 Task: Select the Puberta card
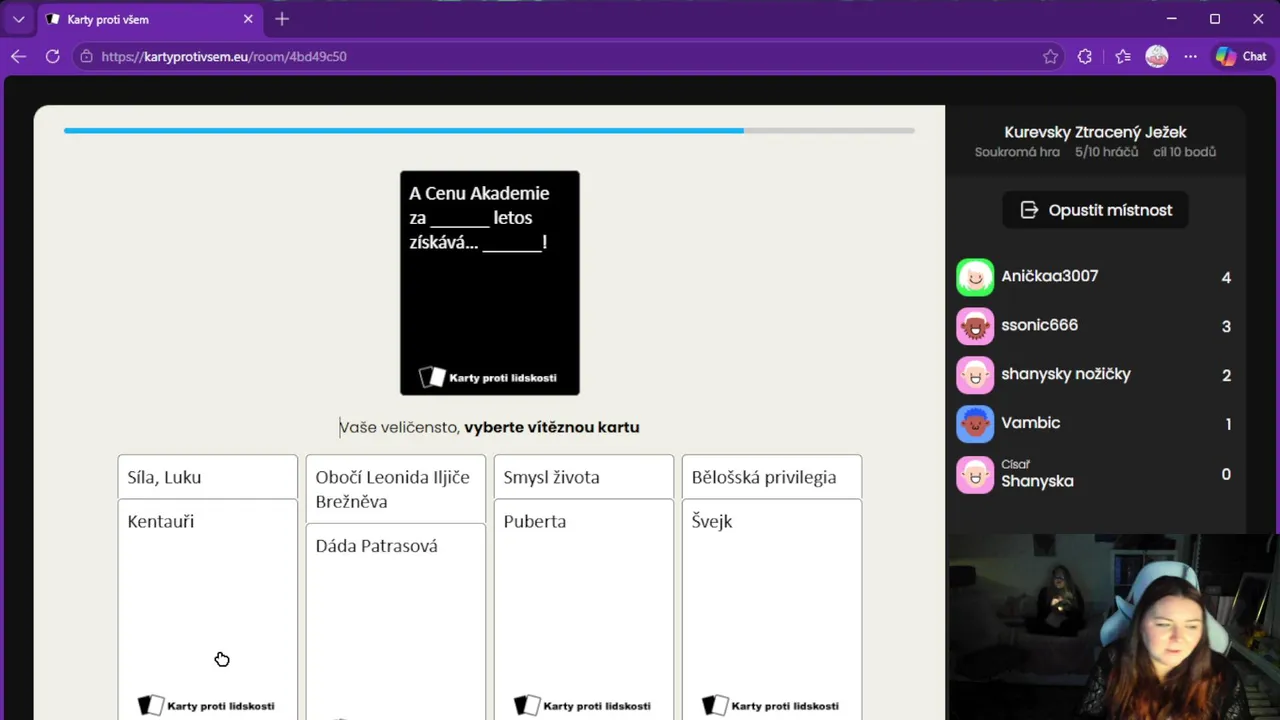pos(584,610)
